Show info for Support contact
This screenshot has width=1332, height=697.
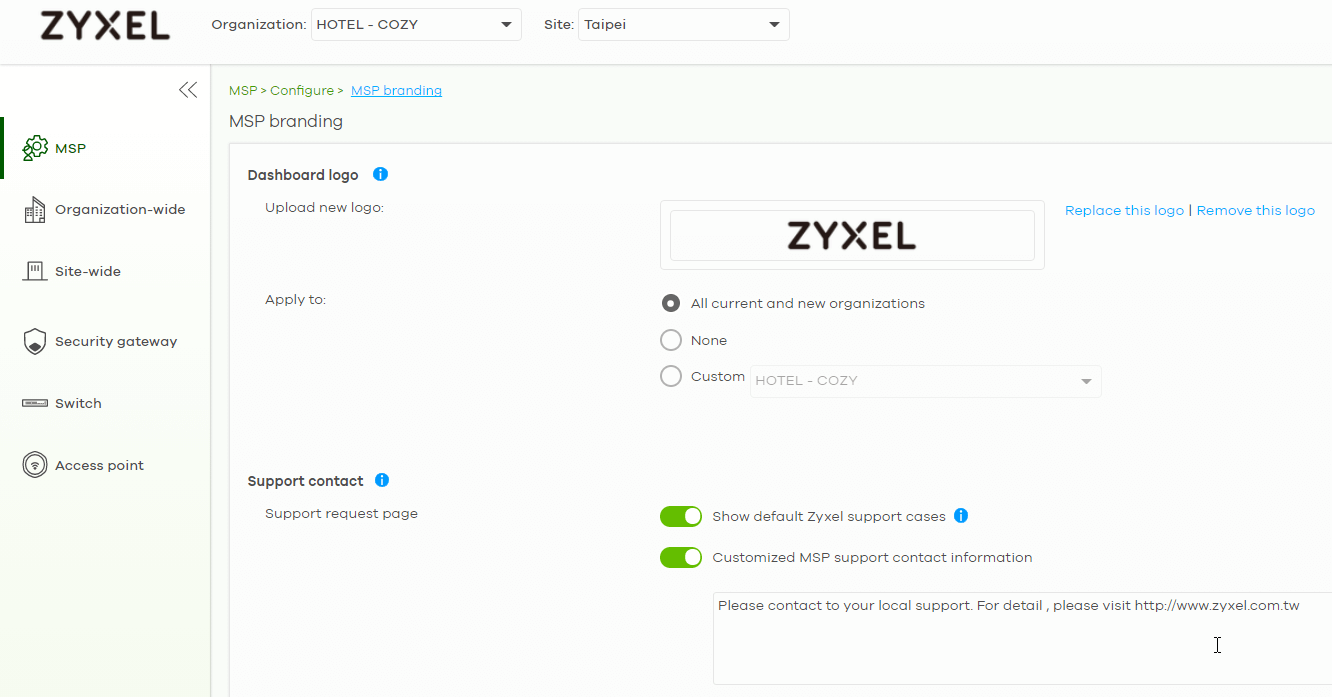coord(381,480)
